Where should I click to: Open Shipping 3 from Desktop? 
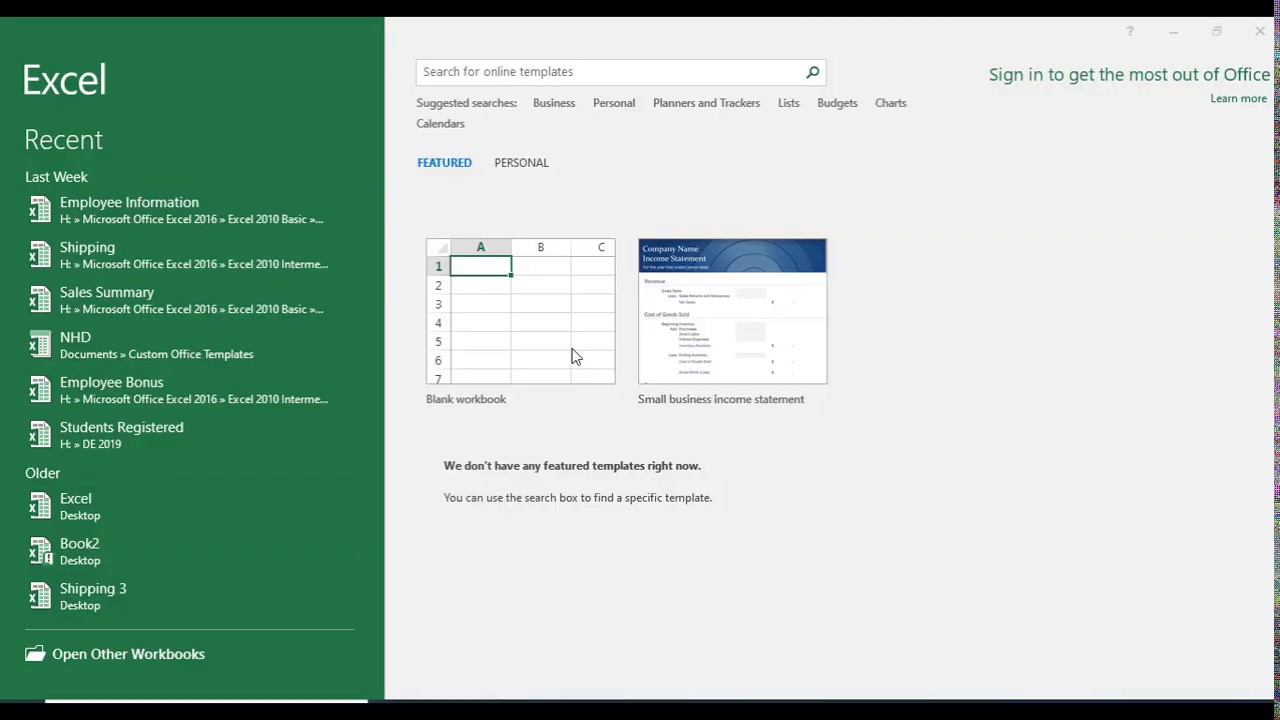[x=190, y=596]
